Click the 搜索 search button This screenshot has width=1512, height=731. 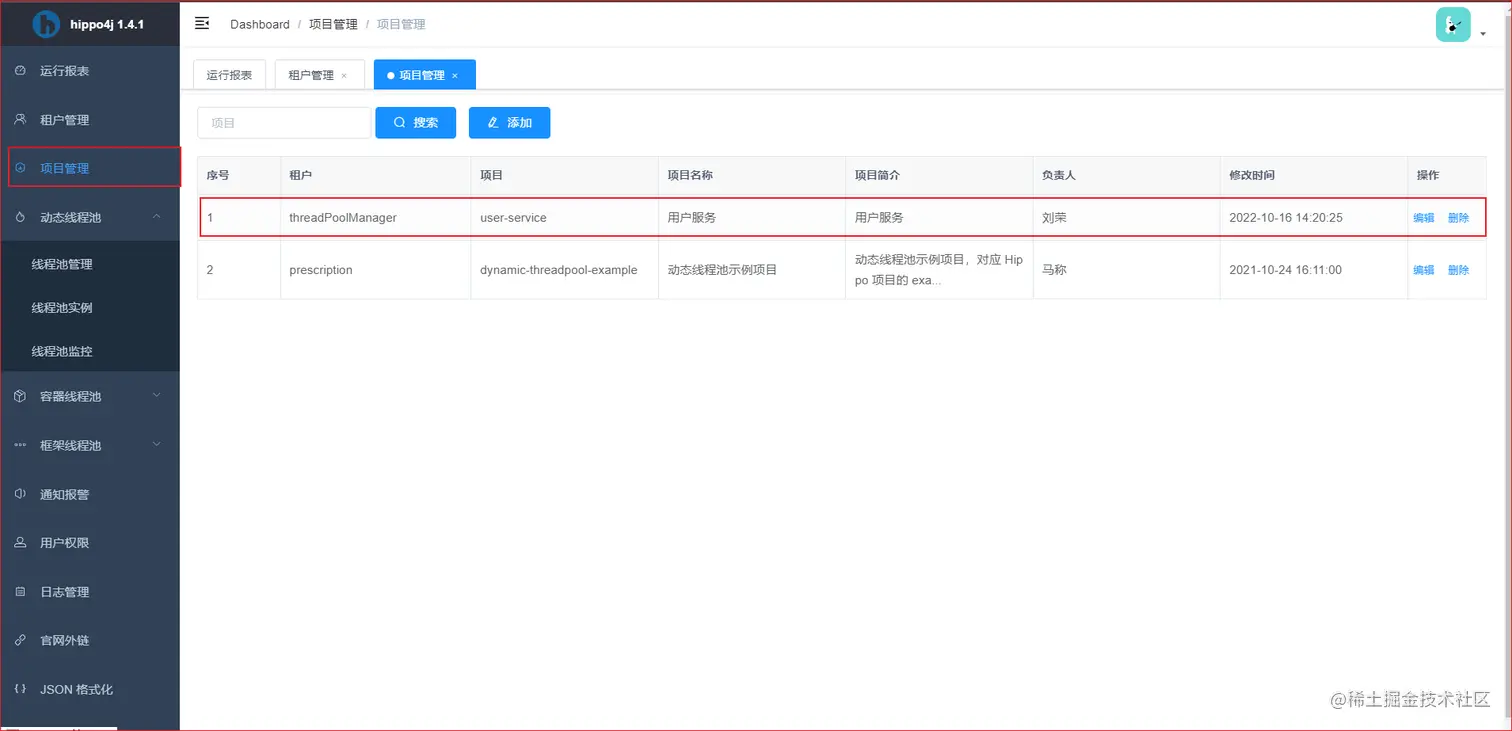416,123
